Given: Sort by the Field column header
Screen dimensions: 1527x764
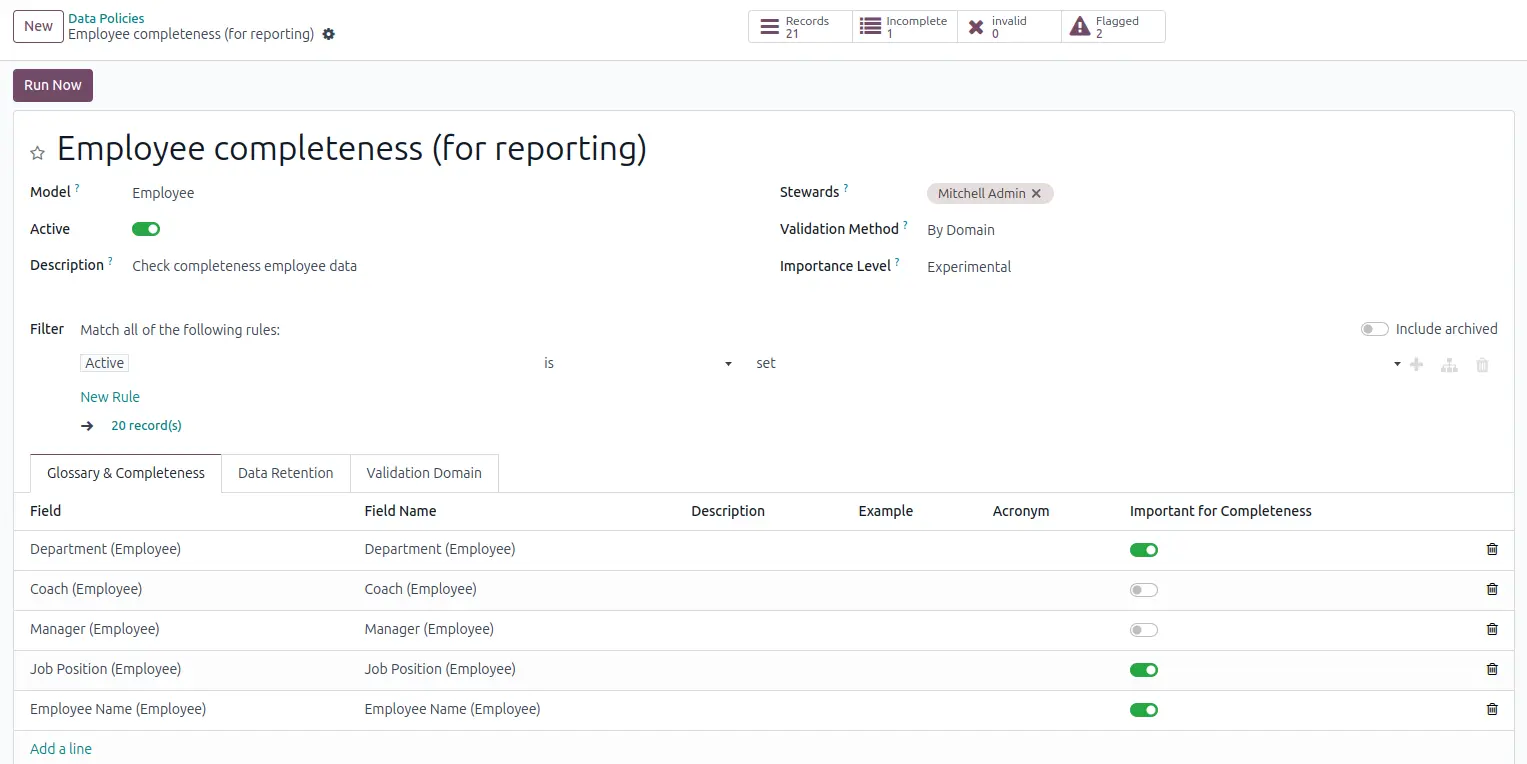Looking at the screenshot, I should [45, 511].
